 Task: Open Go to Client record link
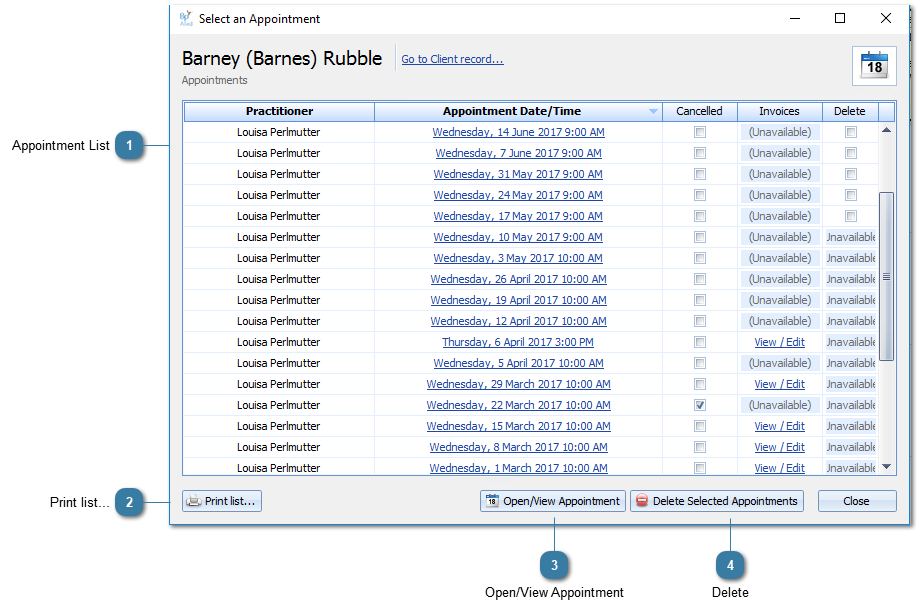[x=452, y=59]
